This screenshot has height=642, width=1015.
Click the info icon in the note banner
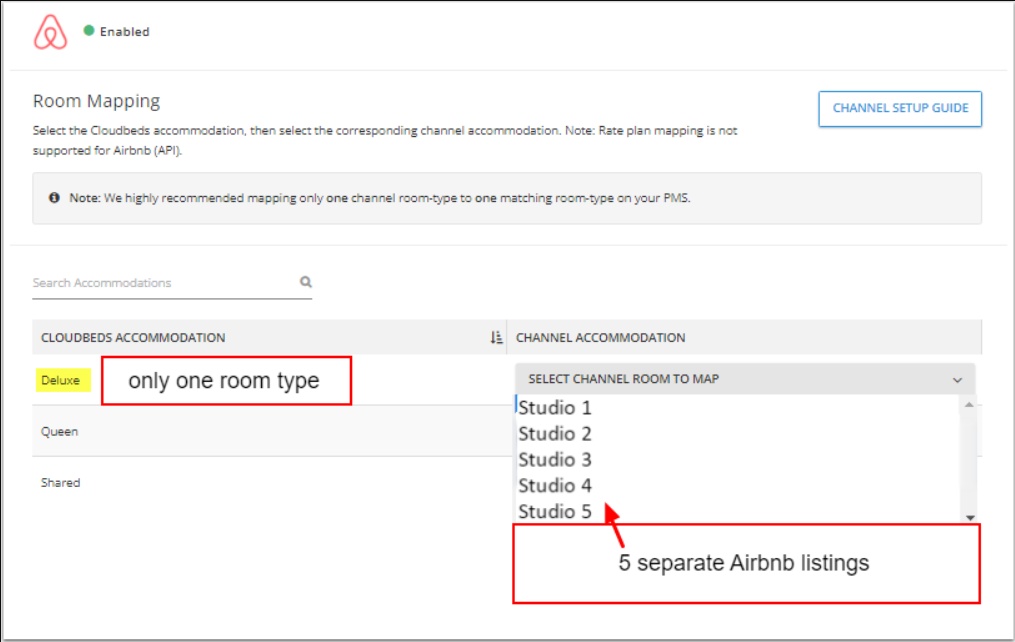point(54,198)
